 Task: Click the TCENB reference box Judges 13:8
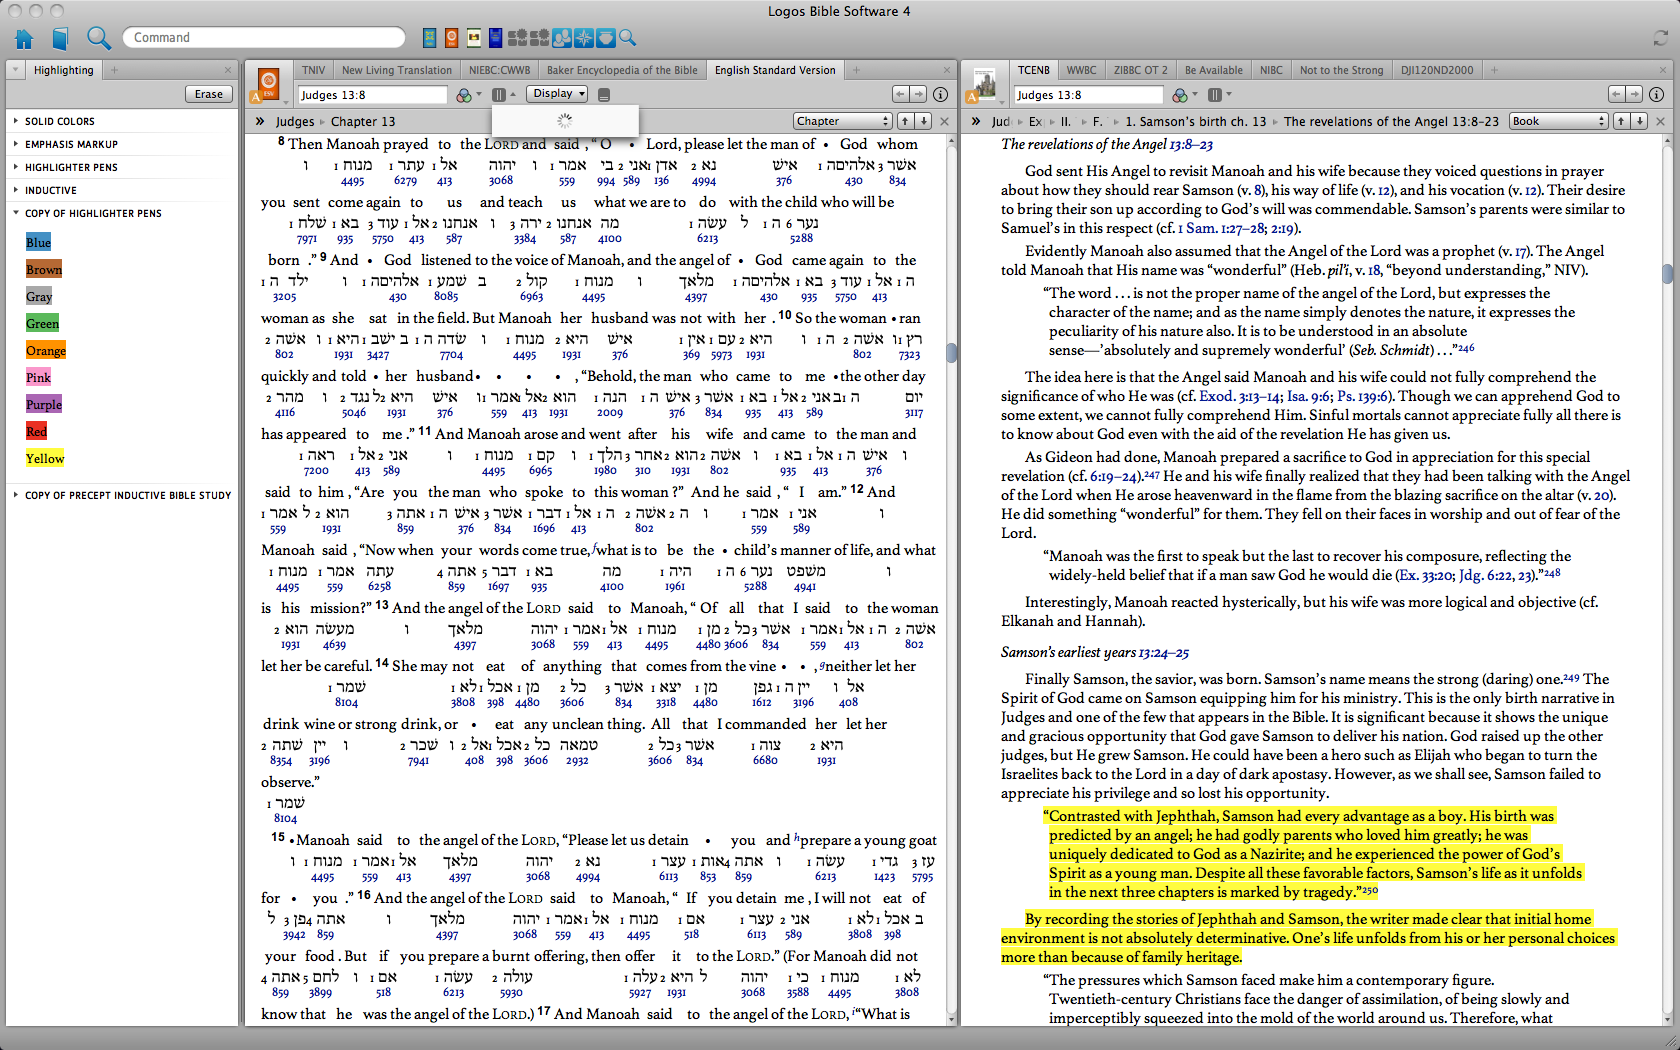point(1089,95)
